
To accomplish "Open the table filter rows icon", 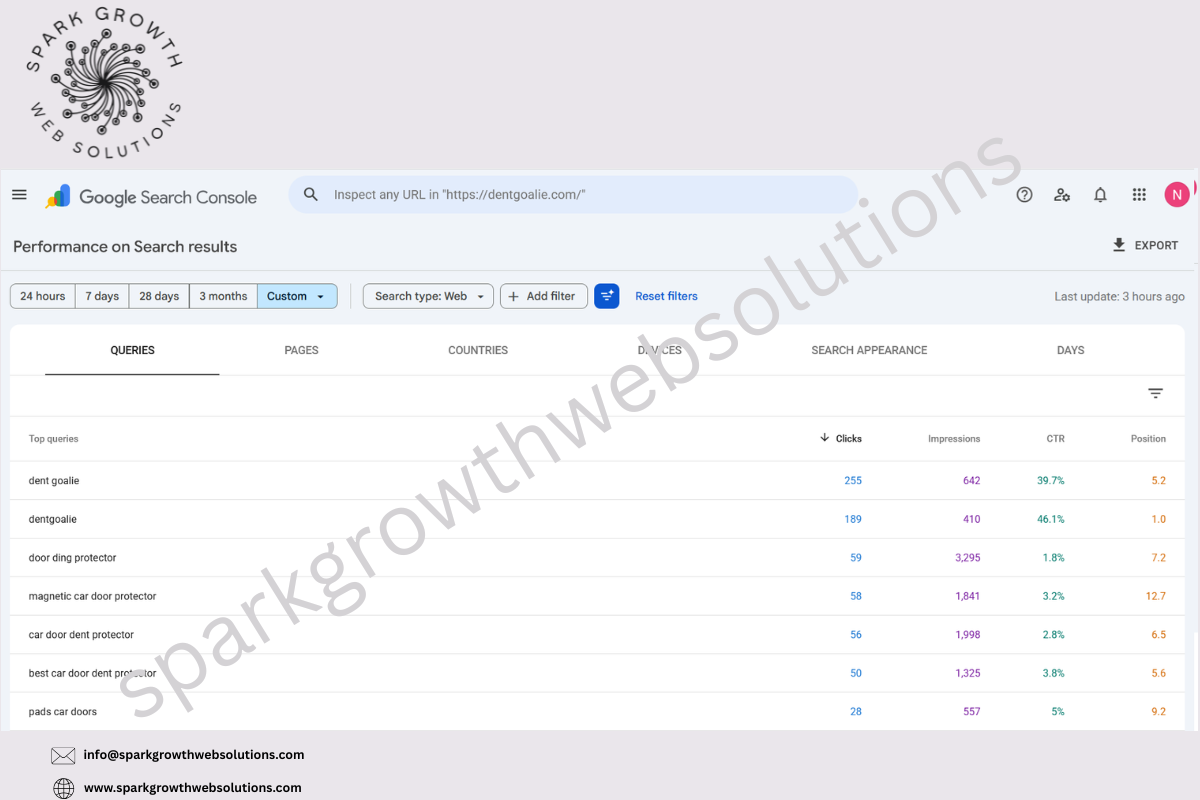I will [1155, 394].
